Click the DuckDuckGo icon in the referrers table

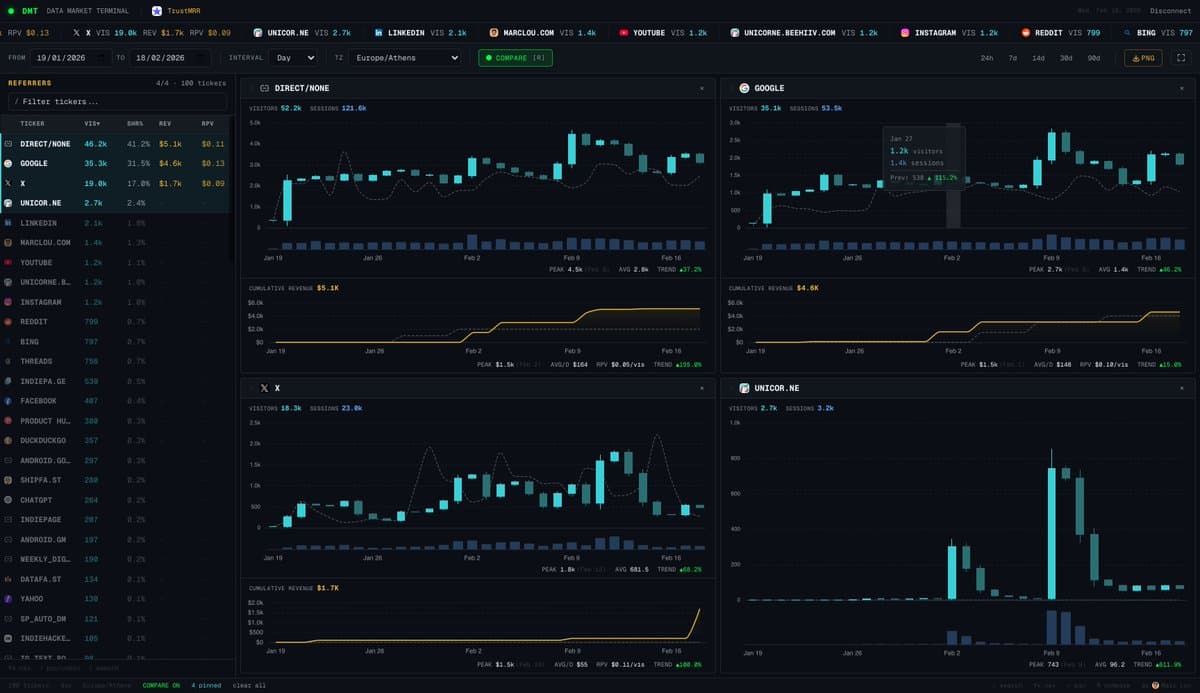point(8,440)
